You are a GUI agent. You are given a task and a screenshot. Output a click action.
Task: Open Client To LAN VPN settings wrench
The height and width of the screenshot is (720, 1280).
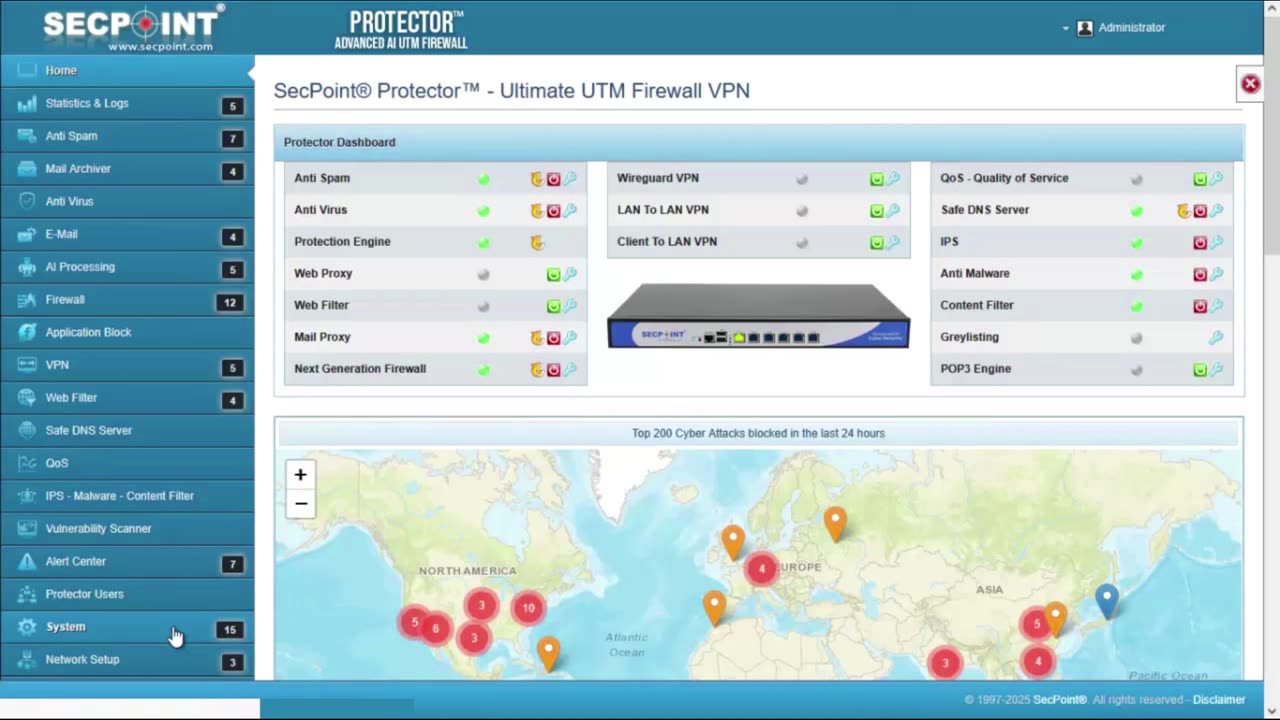894,243
